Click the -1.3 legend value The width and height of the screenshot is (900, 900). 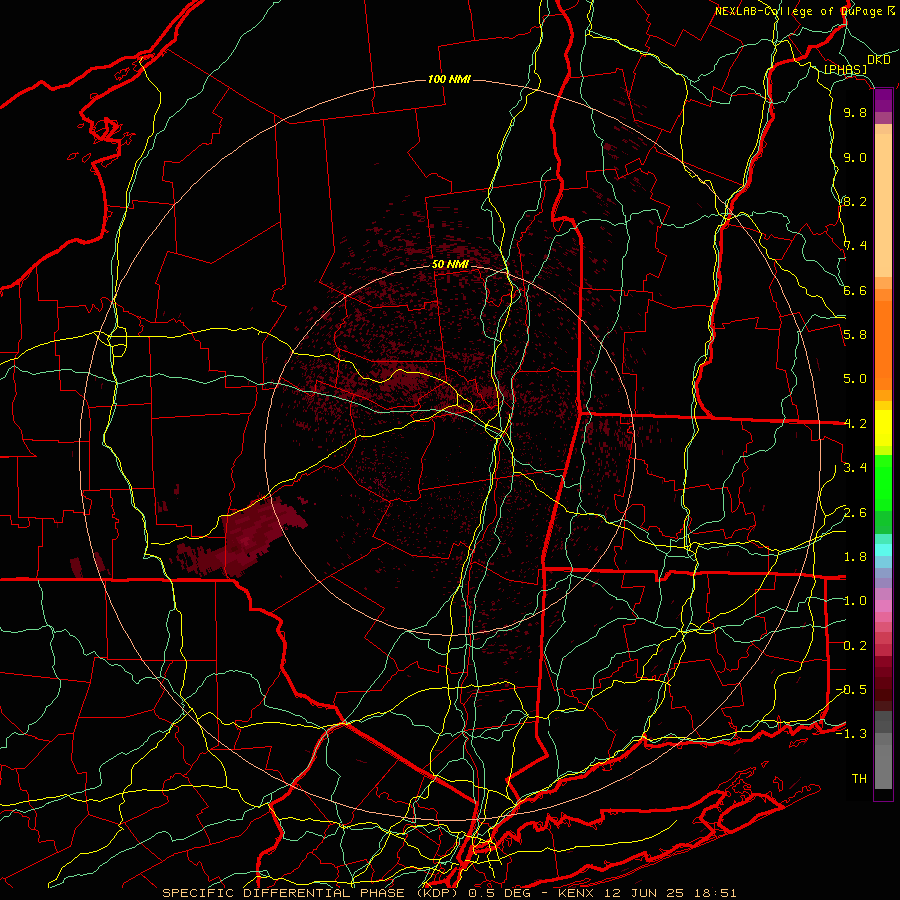[x=851, y=734]
